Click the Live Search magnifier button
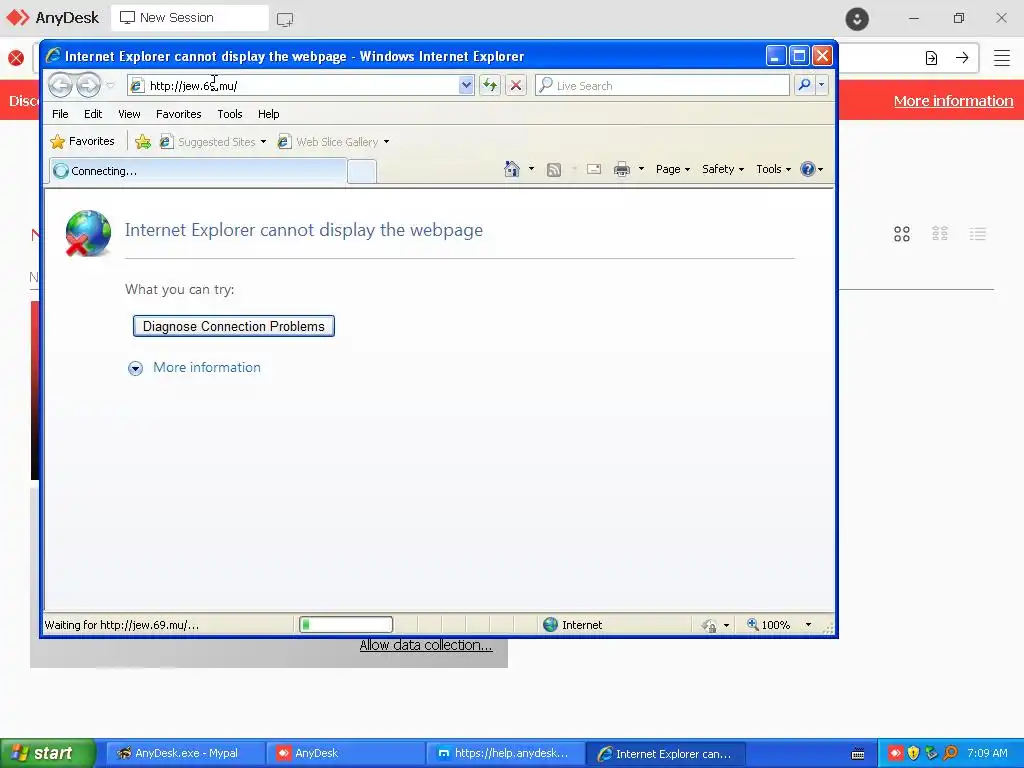1024x768 pixels. tap(805, 85)
